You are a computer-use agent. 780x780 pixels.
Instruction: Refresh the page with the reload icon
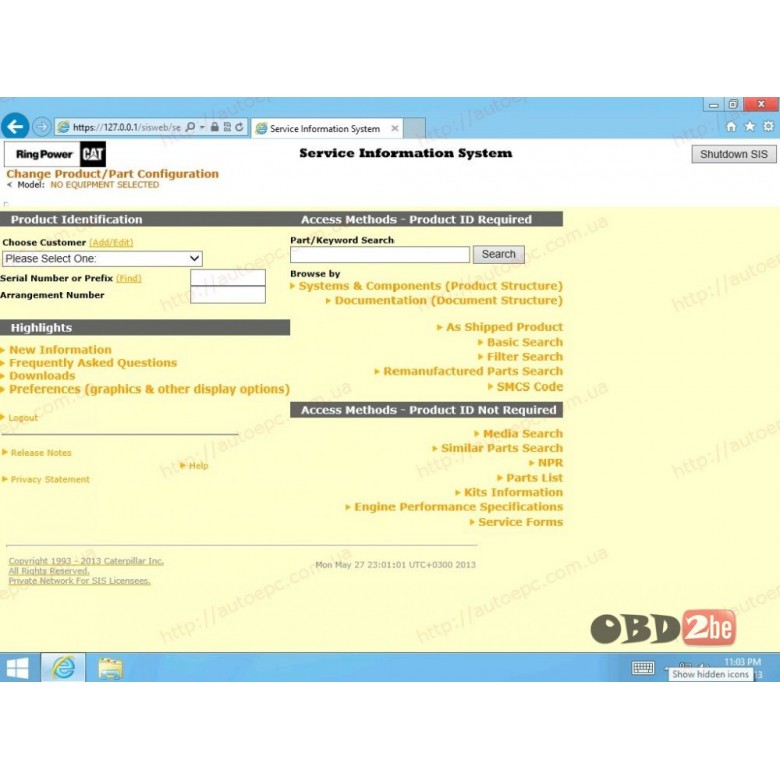click(x=239, y=127)
